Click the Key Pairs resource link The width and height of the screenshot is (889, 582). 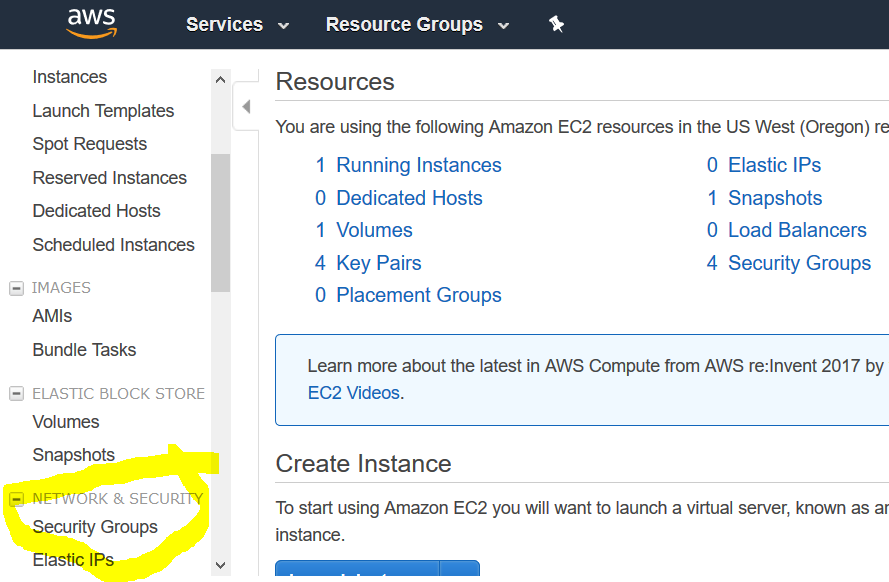(x=378, y=263)
